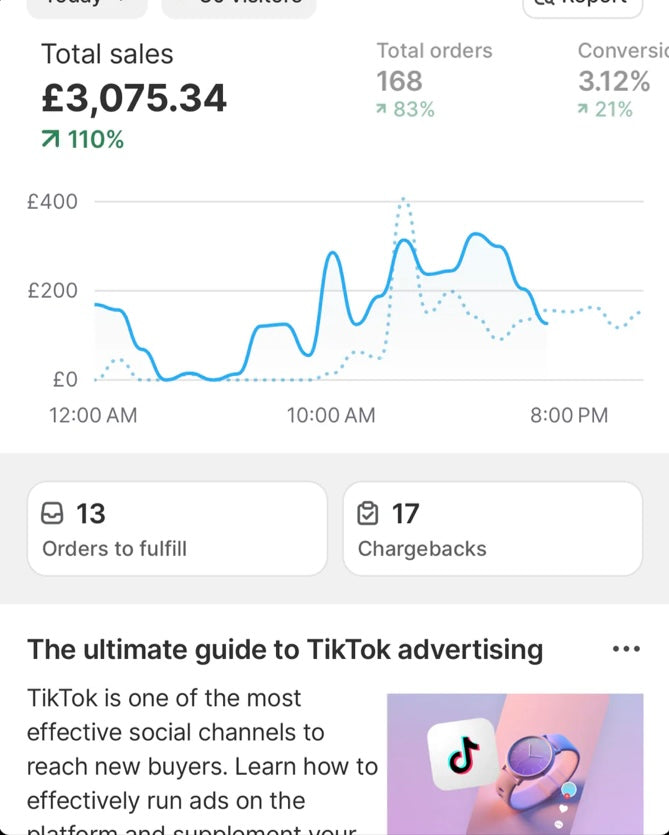Image resolution: width=669 pixels, height=835 pixels.
Task: Click the 10:00 AM label on the chart axis
Action: pos(331,415)
